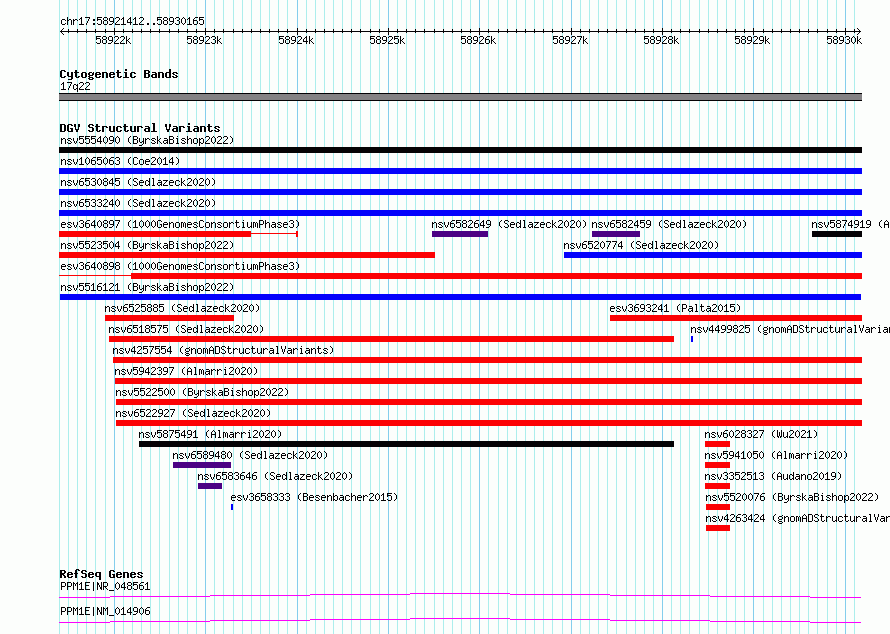Click the PPM1E|NM_014906 gene label
Viewport: 890px width, 634px height.
pos(105,611)
